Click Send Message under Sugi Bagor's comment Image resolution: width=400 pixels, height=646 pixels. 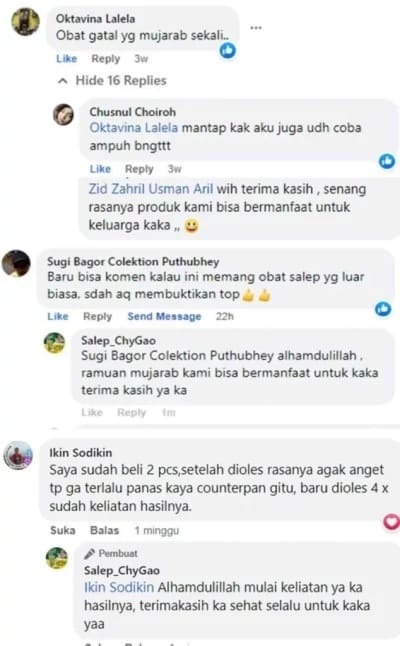[164, 316]
